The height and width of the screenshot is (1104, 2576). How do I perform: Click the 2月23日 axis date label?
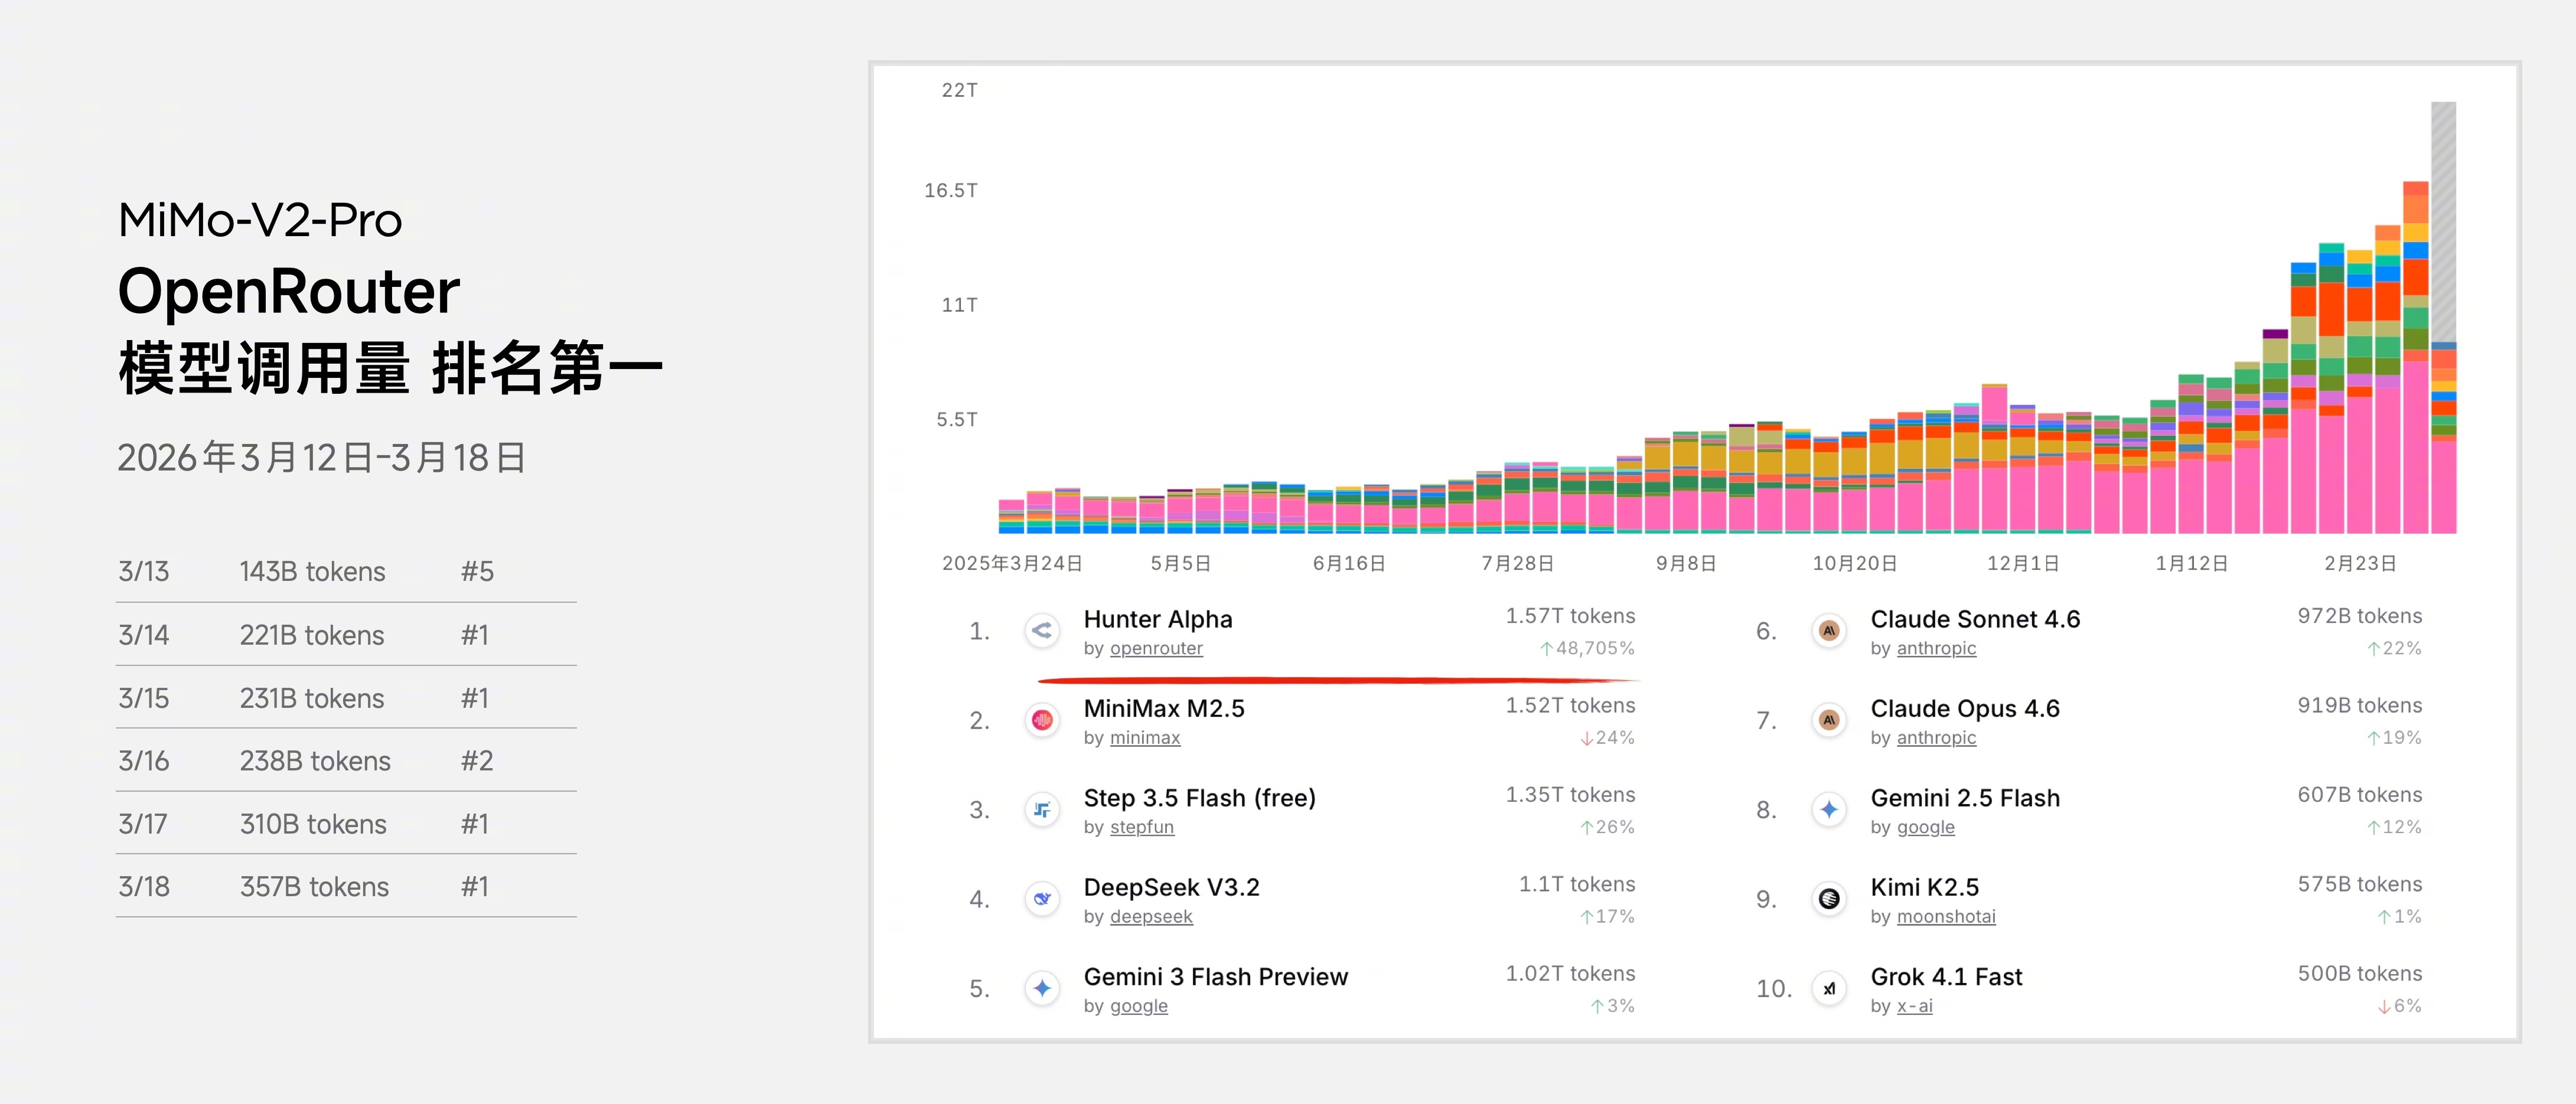[x=2360, y=563]
